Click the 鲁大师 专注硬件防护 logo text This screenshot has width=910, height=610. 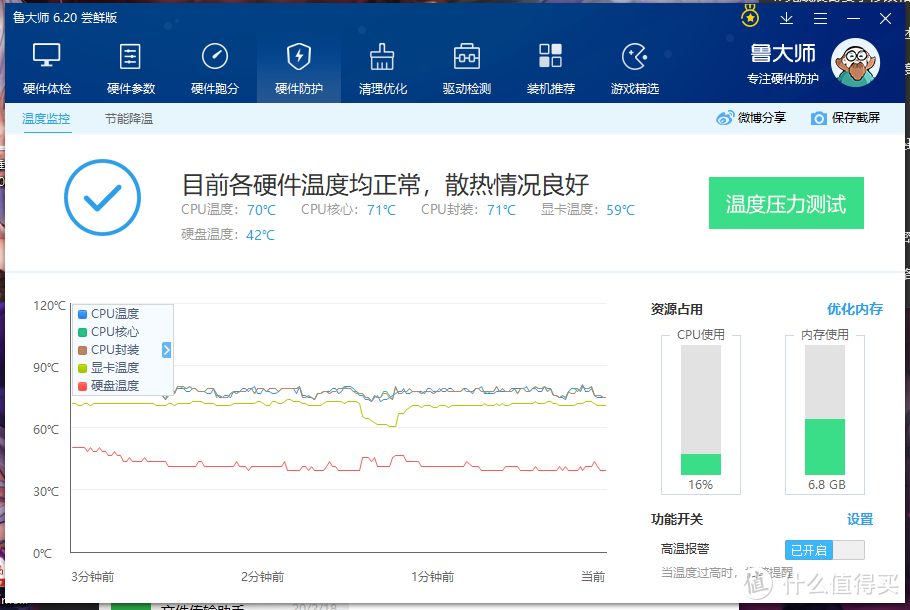tap(783, 64)
